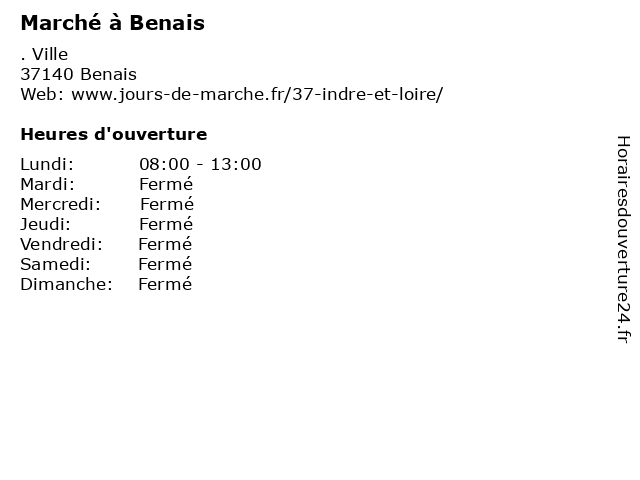Click the Fermé status next to Jeudi
This screenshot has width=640, height=480.
click(166, 224)
